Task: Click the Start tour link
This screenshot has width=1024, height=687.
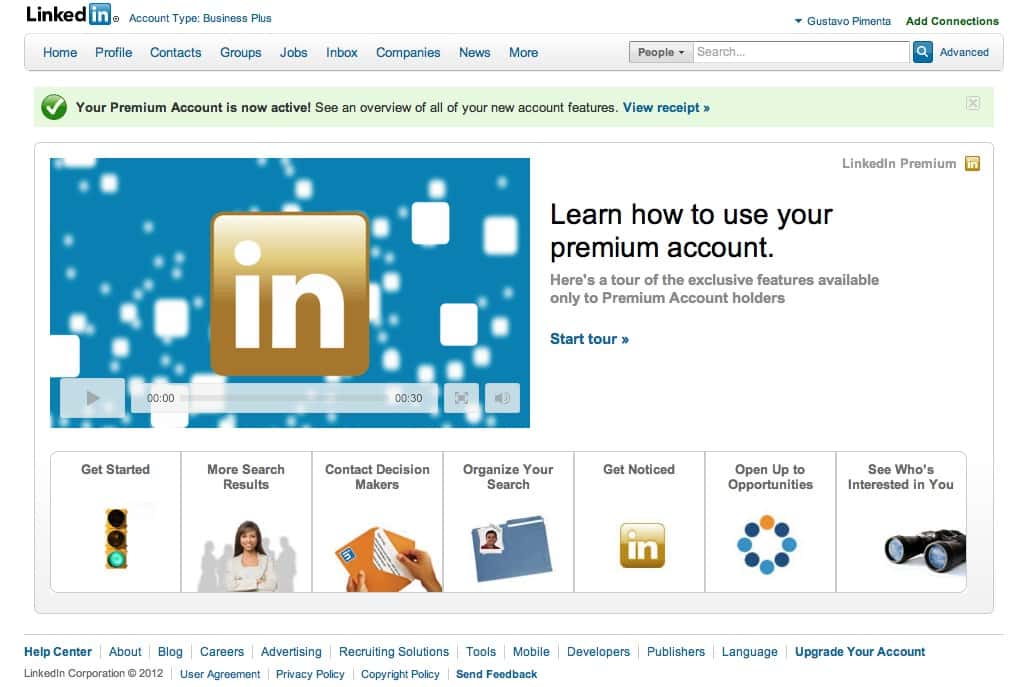Action: point(589,339)
